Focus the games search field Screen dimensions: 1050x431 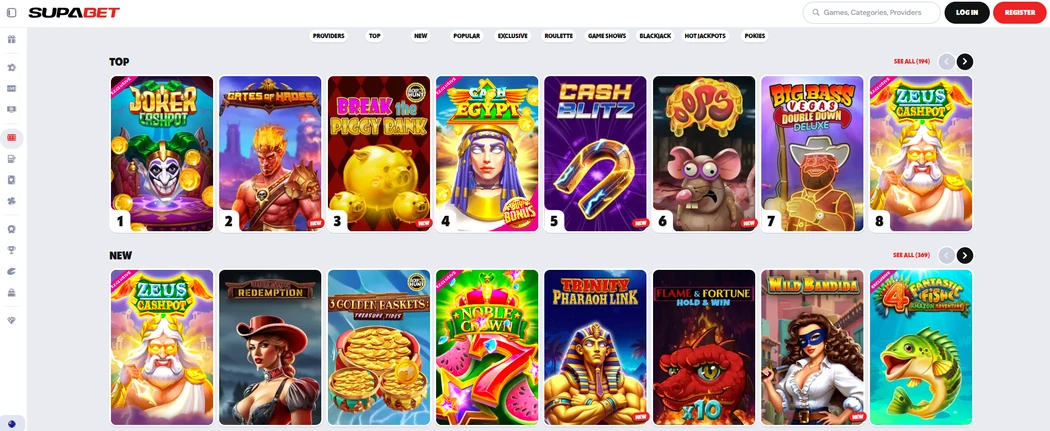(871, 13)
